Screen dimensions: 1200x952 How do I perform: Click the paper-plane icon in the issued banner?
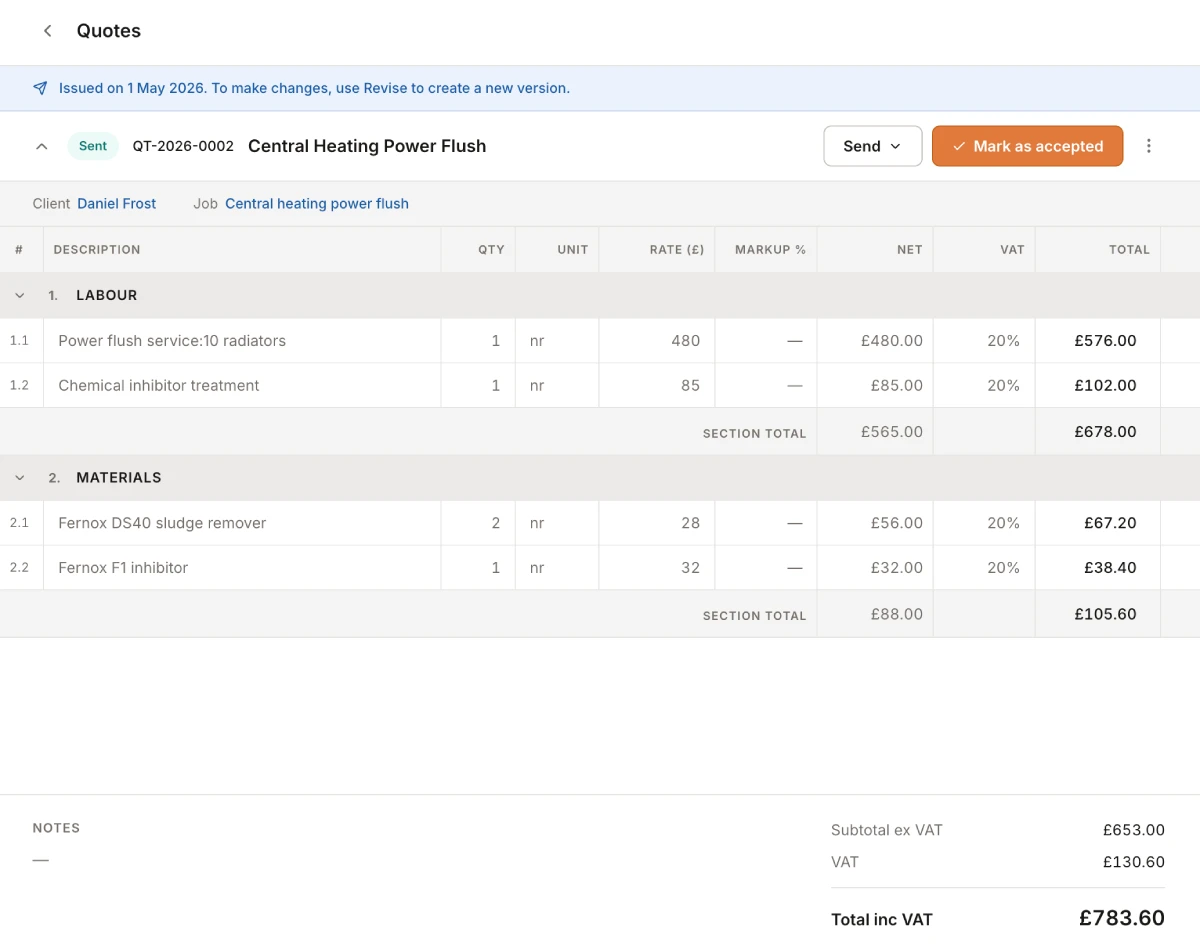point(40,88)
